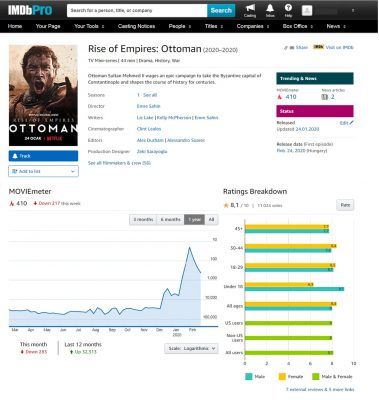Expand the People menu
The image size is (379, 400).
[x=180, y=26]
